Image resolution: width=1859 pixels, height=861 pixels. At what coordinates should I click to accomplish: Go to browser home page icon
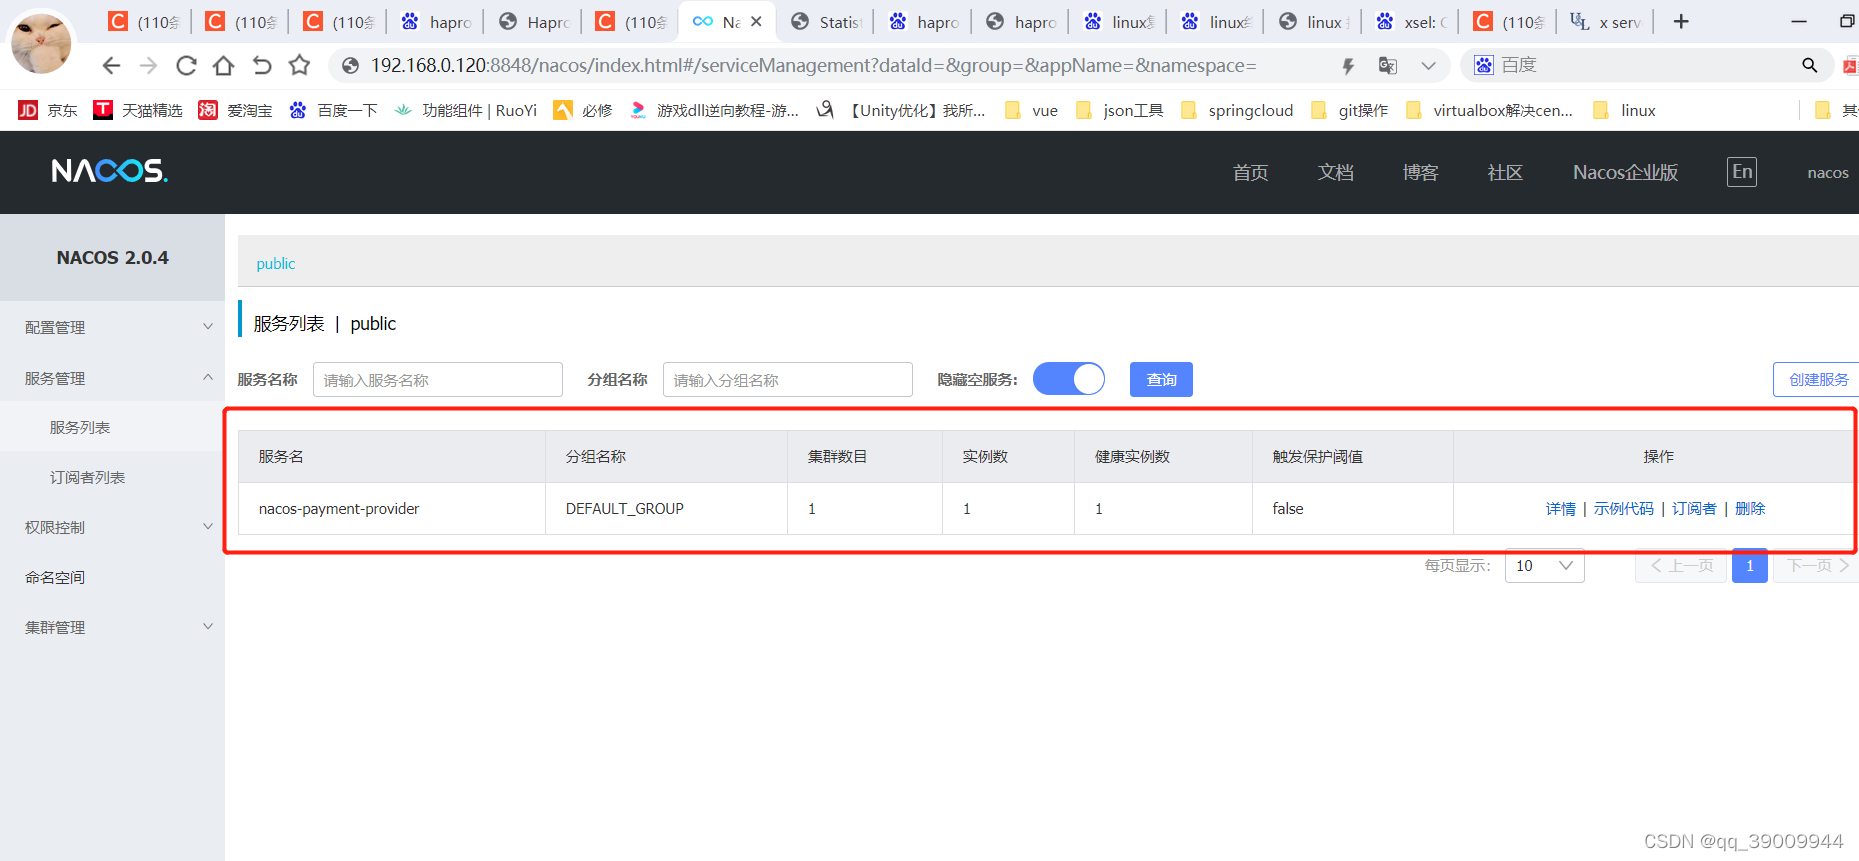(x=223, y=66)
